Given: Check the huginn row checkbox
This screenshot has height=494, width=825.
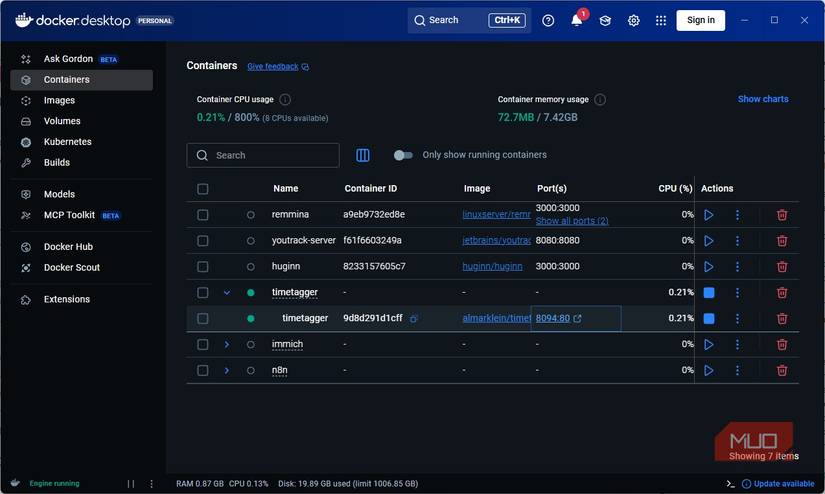Looking at the screenshot, I should (x=203, y=267).
